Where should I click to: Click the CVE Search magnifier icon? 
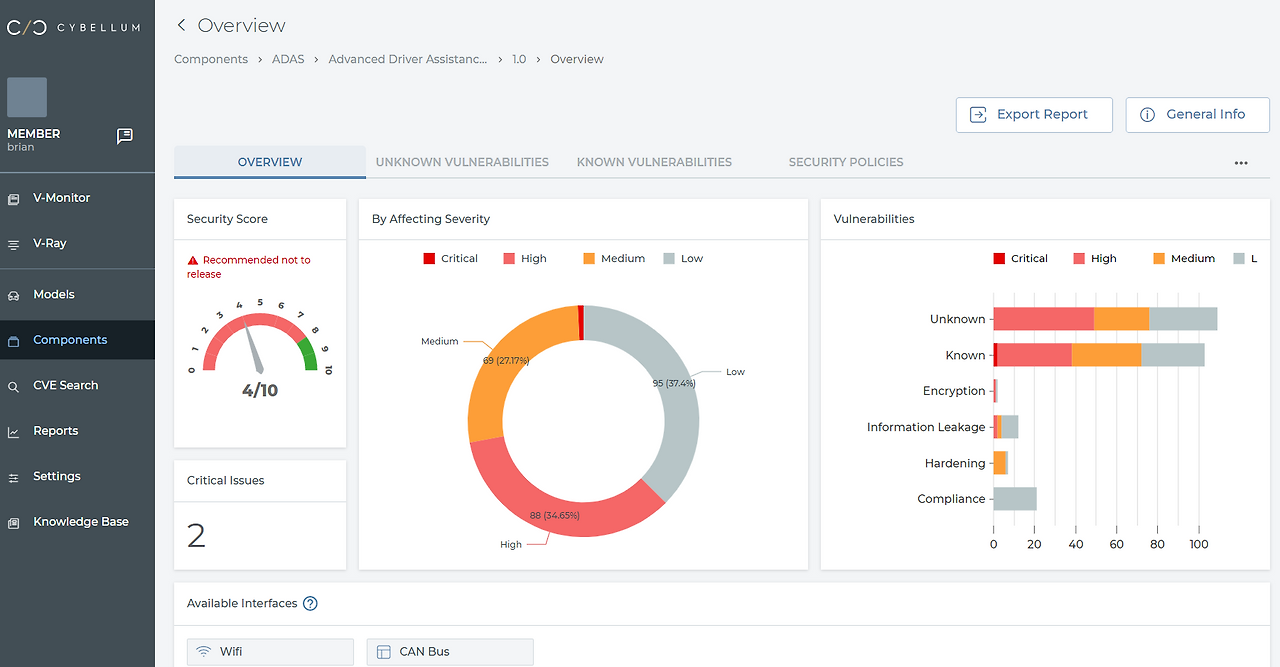(x=13, y=387)
